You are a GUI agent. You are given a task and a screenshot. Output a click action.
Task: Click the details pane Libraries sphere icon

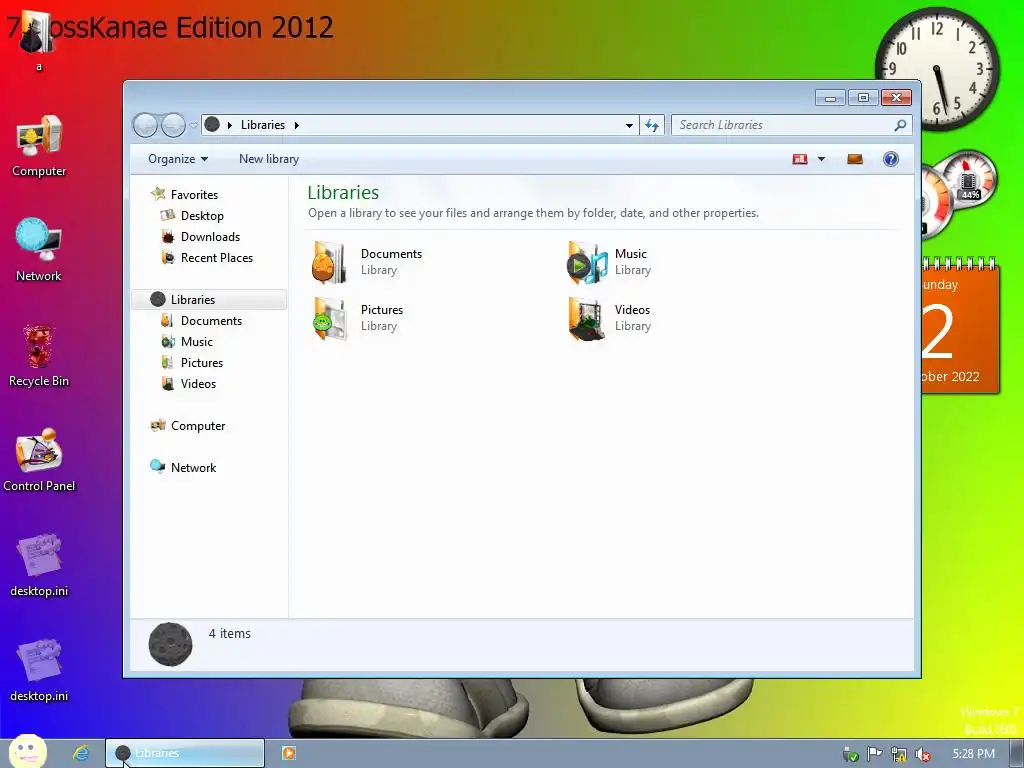[x=170, y=644]
